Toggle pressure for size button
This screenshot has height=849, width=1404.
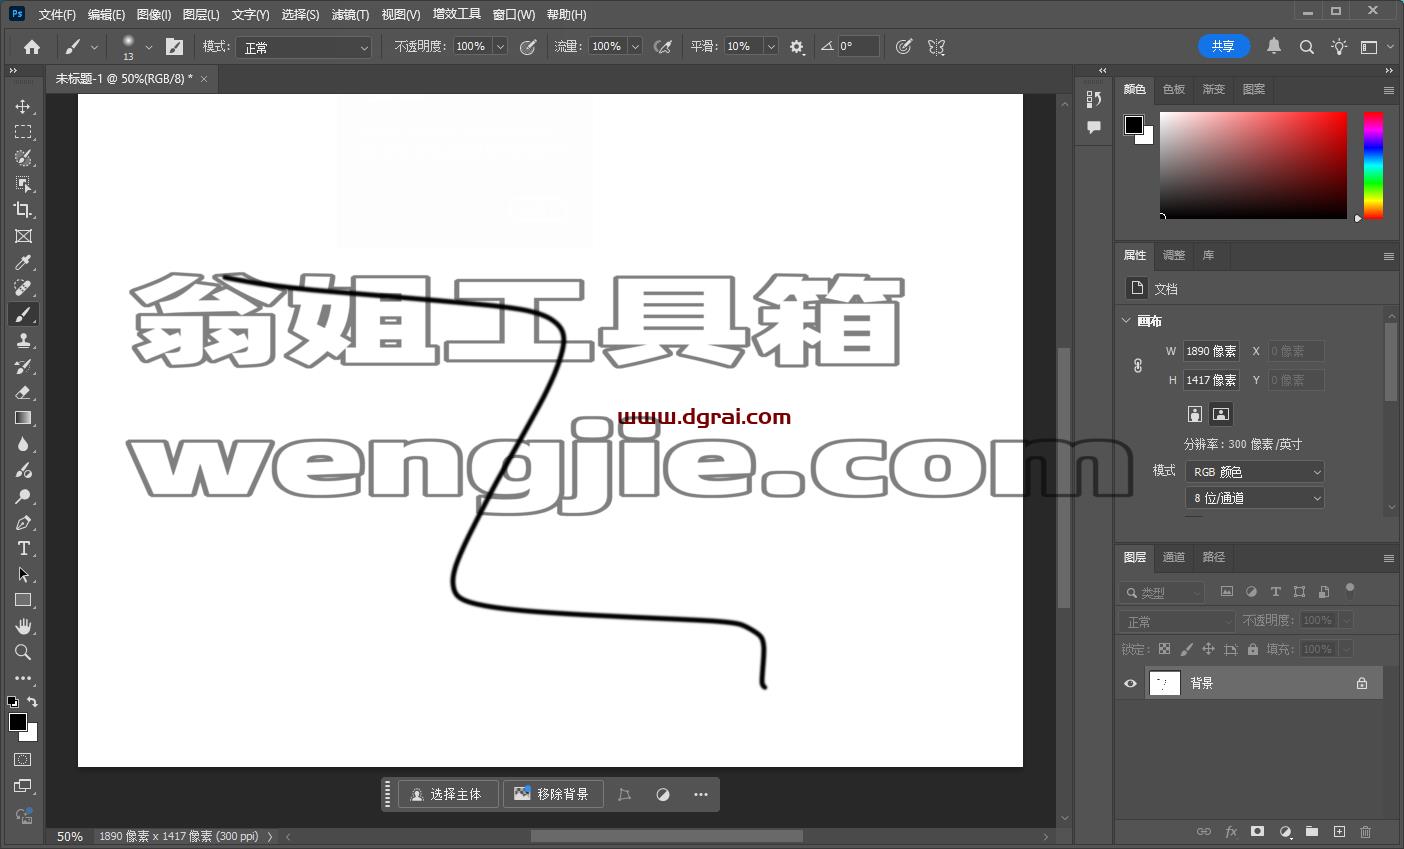click(904, 47)
